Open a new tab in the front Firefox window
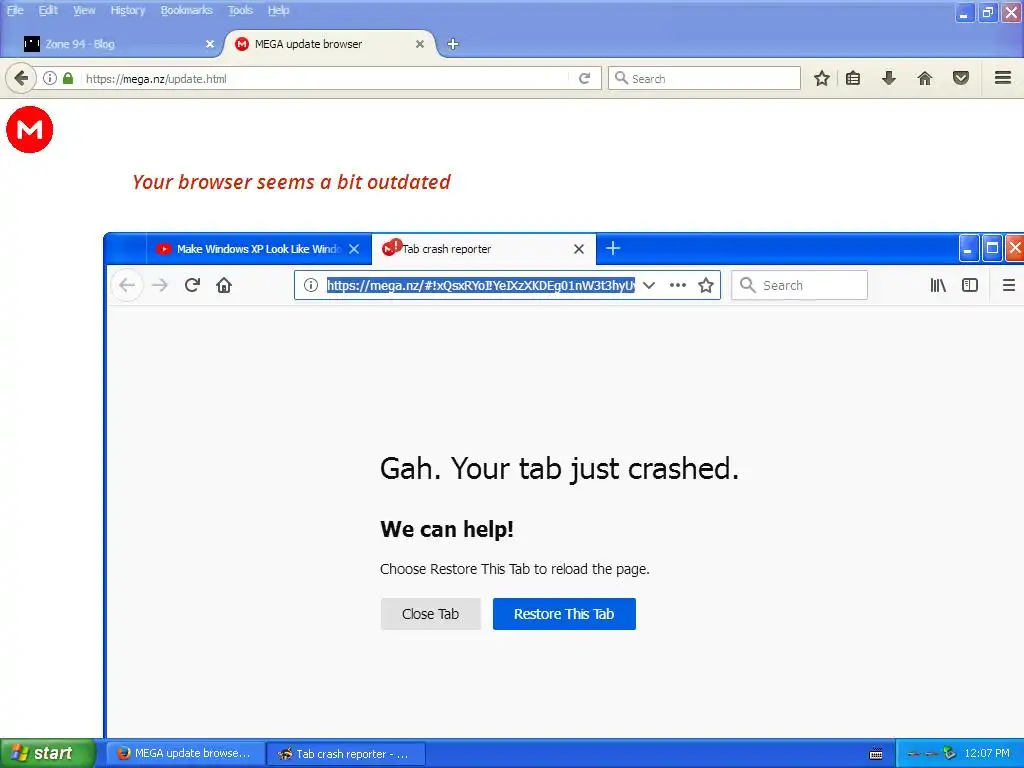This screenshot has width=1024, height=768. 613,248
